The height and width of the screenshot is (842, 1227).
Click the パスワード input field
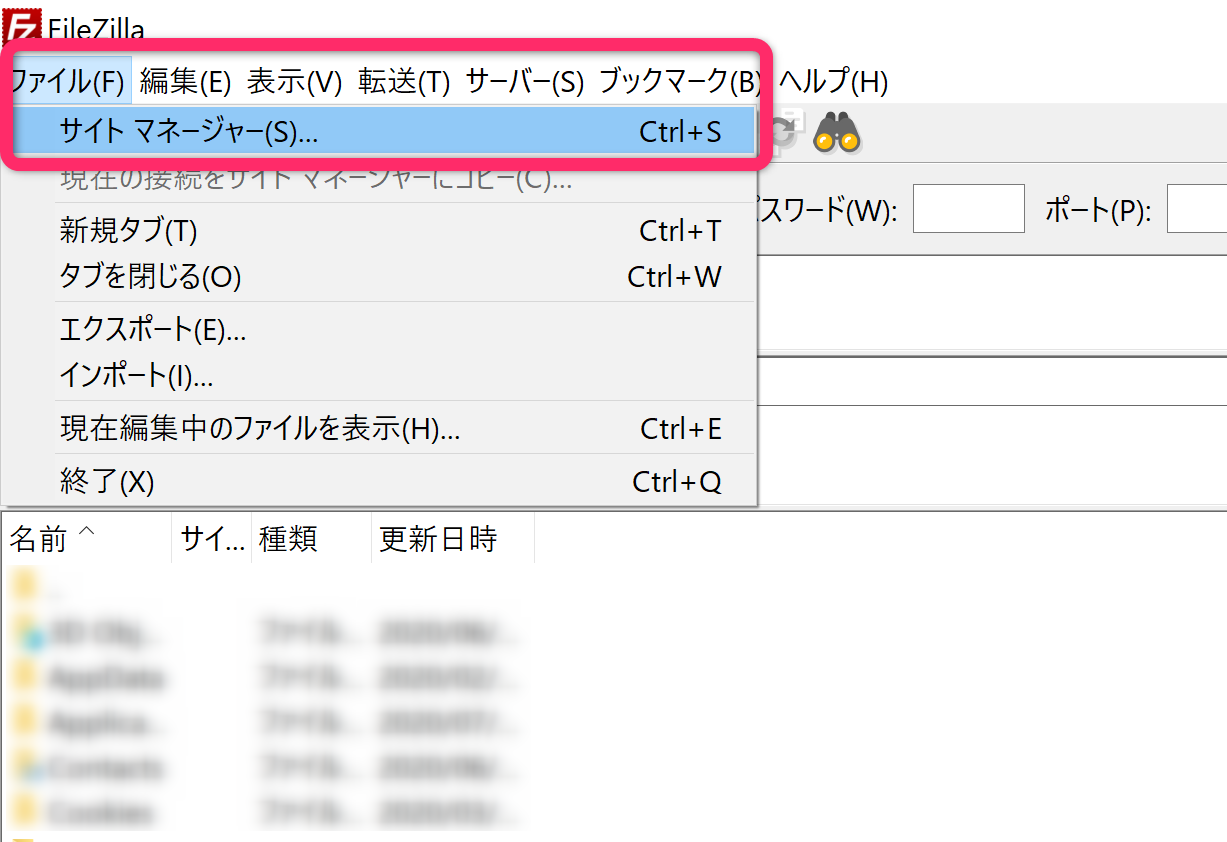(x=967, y=208)
